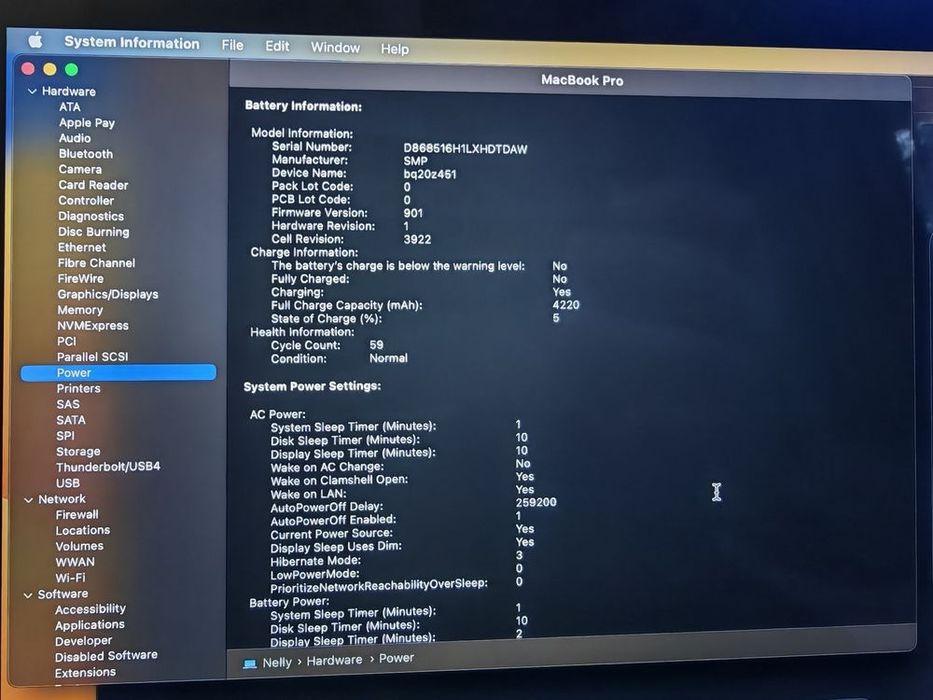Viewport: 933px width, 700px height.
Task: Select Camera in the sidebar
Action: pos(80,169)
